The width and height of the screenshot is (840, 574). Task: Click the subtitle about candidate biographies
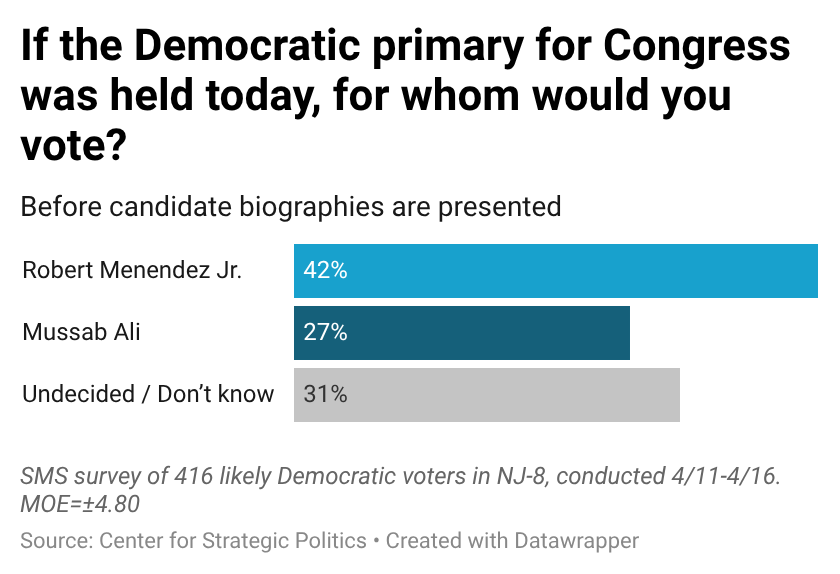click(290, 207)
